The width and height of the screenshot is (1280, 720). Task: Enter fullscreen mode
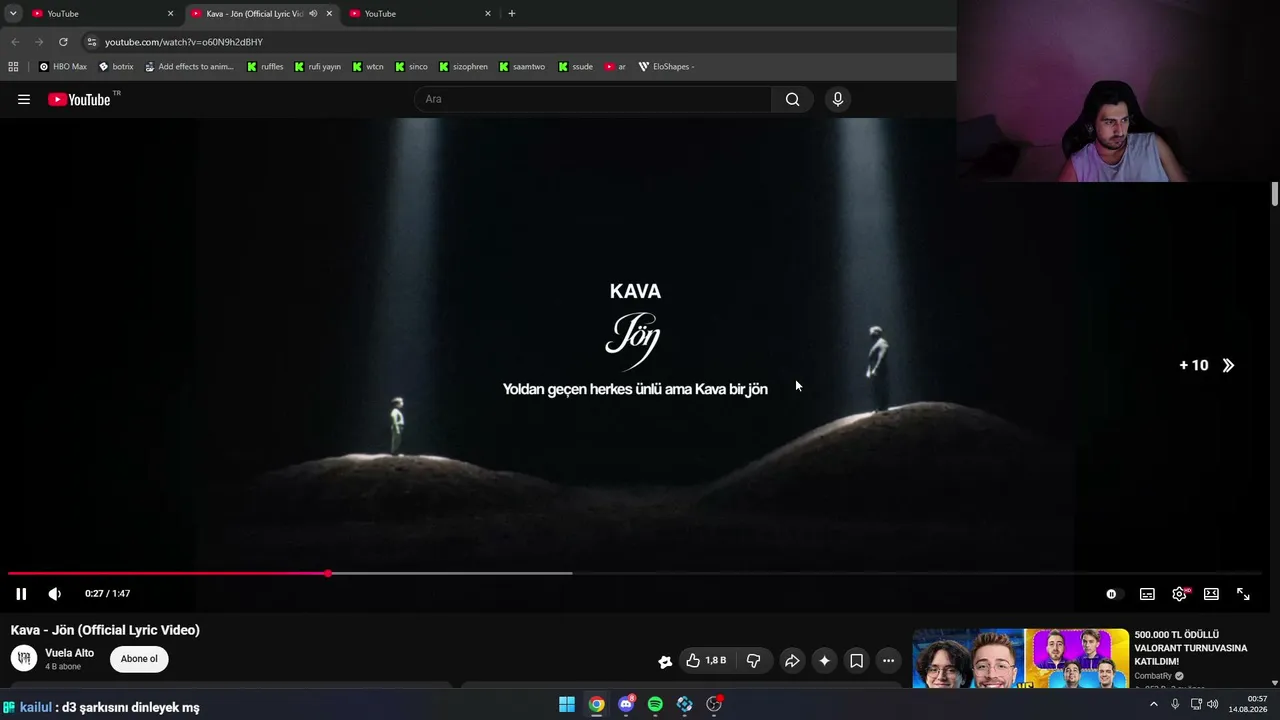coord(1243,594)
